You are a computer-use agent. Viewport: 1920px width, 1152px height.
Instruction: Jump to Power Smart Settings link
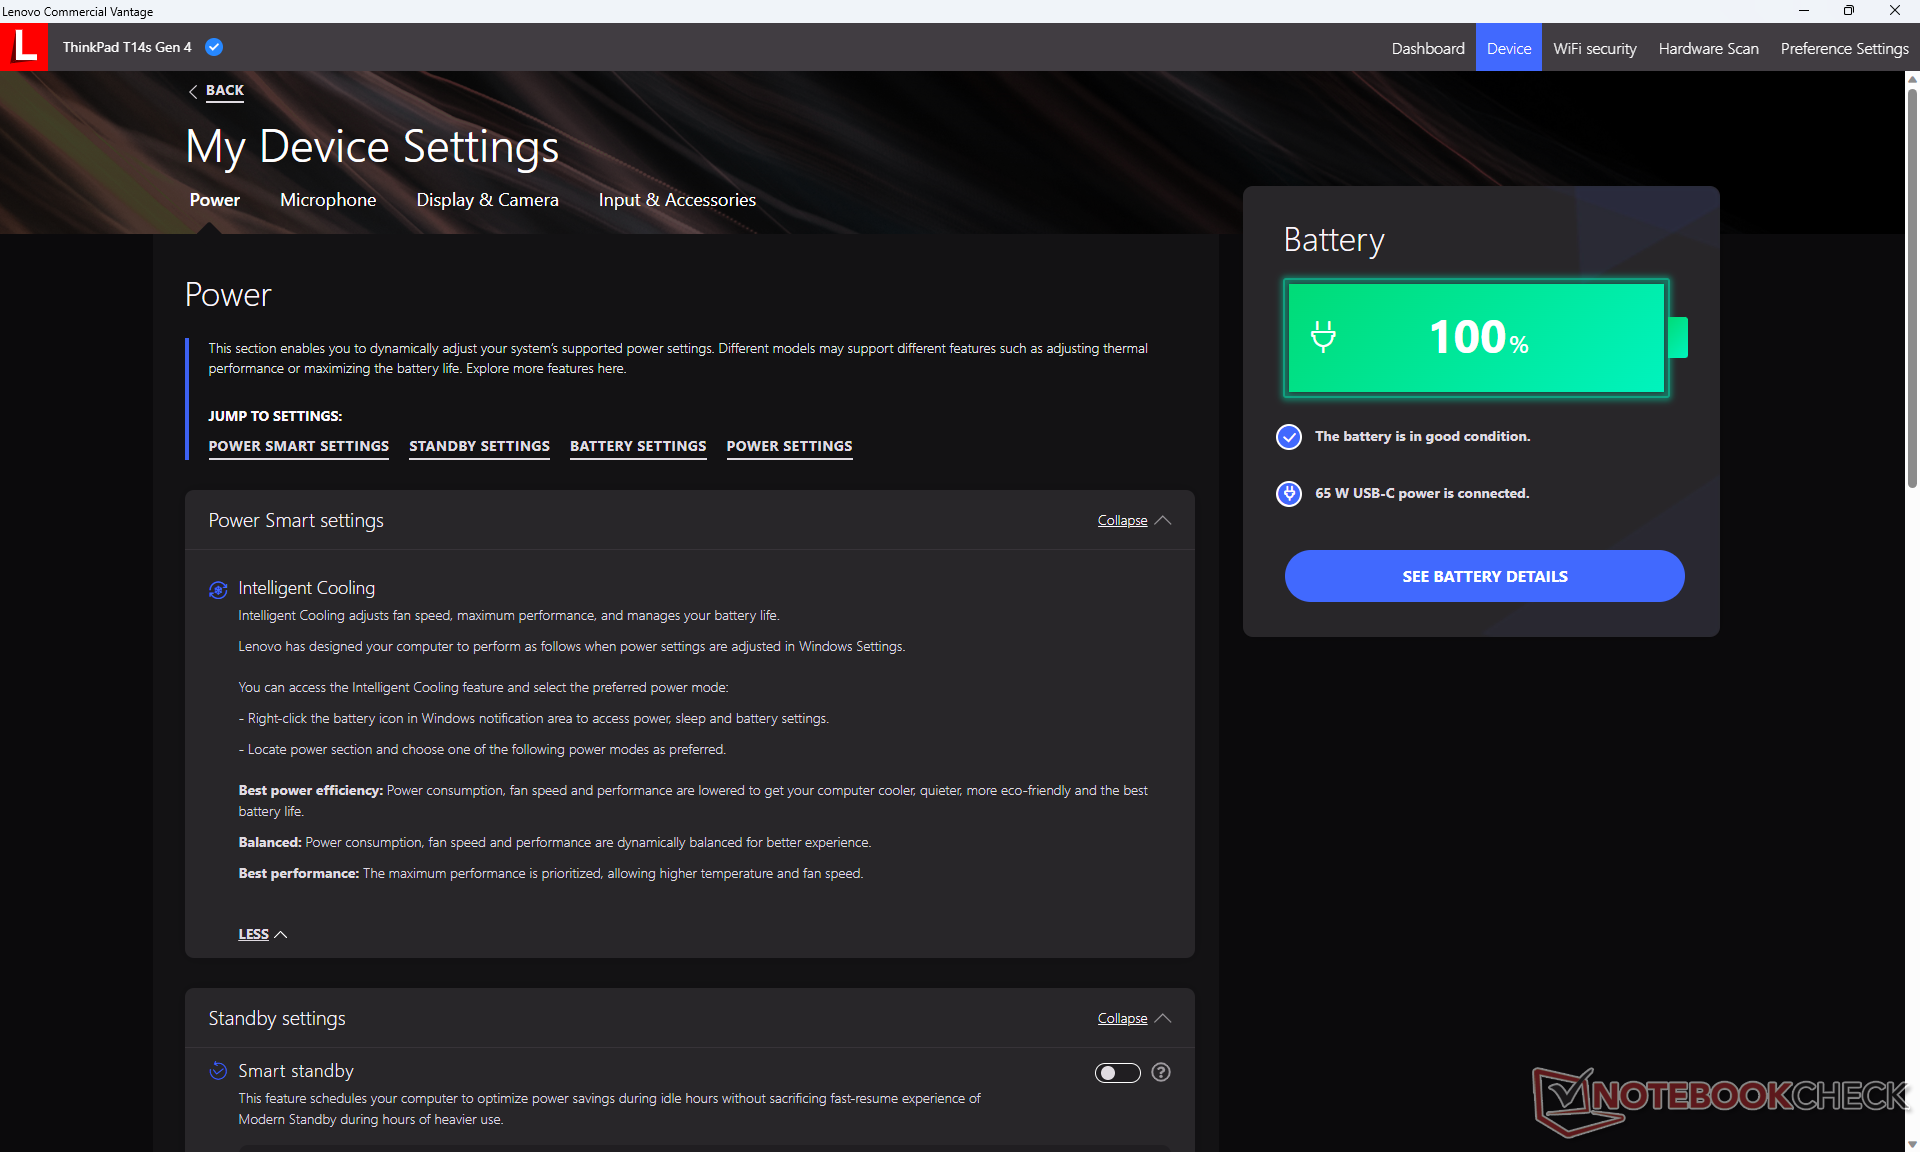pos(298,446)
